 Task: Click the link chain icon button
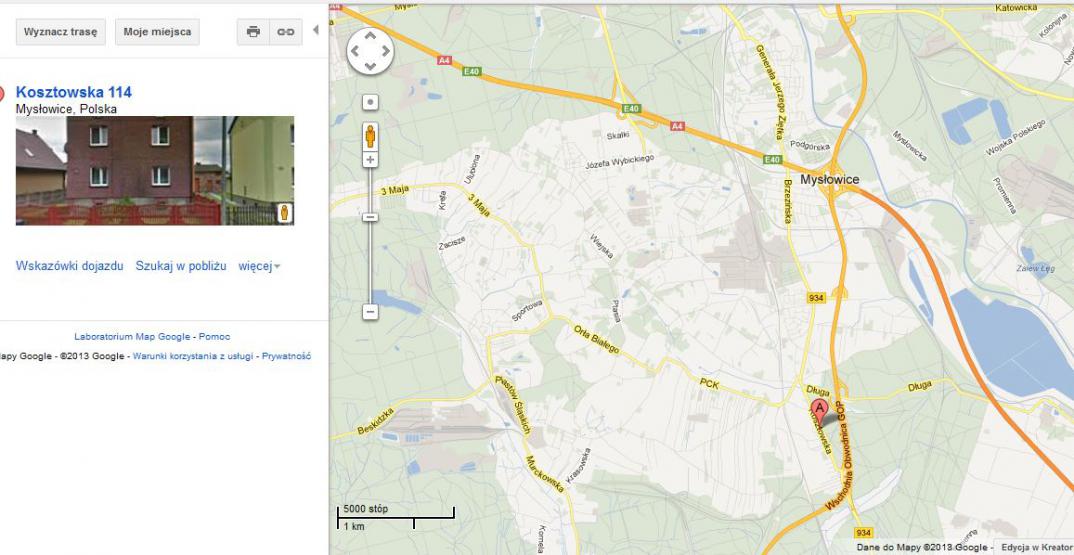pyautogui.click(x=286, y=32)
